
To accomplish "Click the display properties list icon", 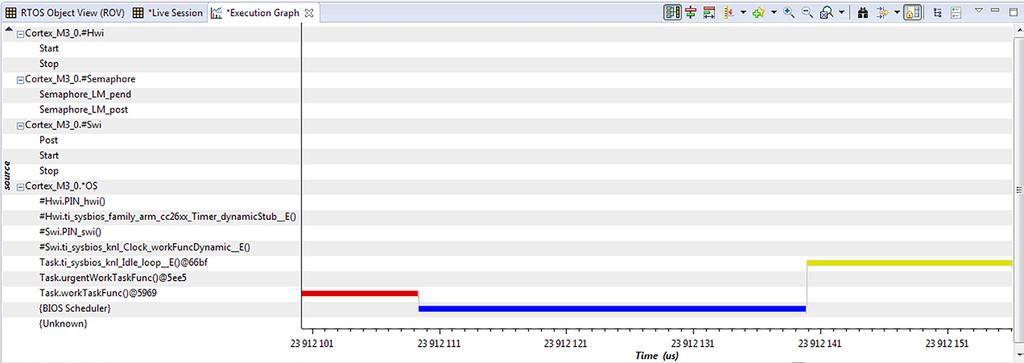I will (x=956, y=12).
